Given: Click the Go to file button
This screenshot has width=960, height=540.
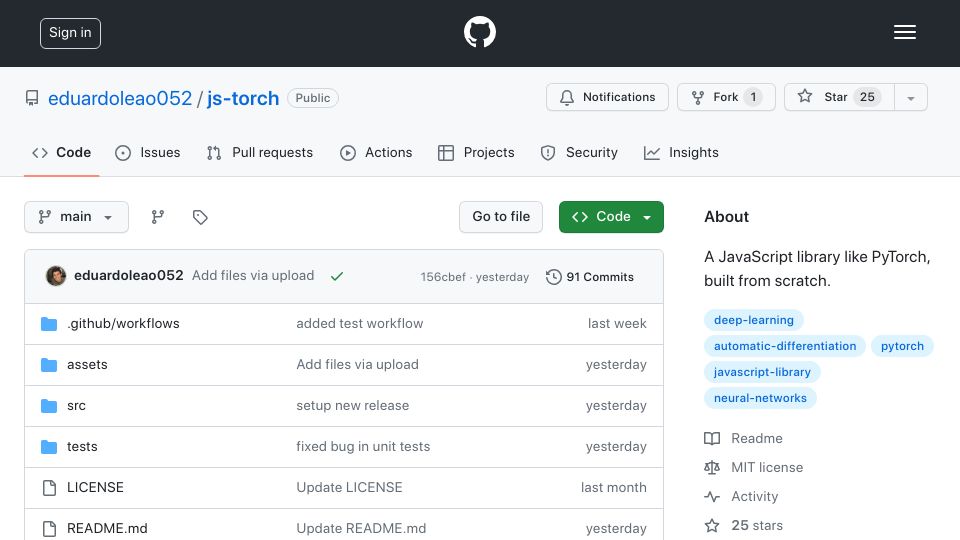Looking at the screenshot, I should [x=501, y=217].
